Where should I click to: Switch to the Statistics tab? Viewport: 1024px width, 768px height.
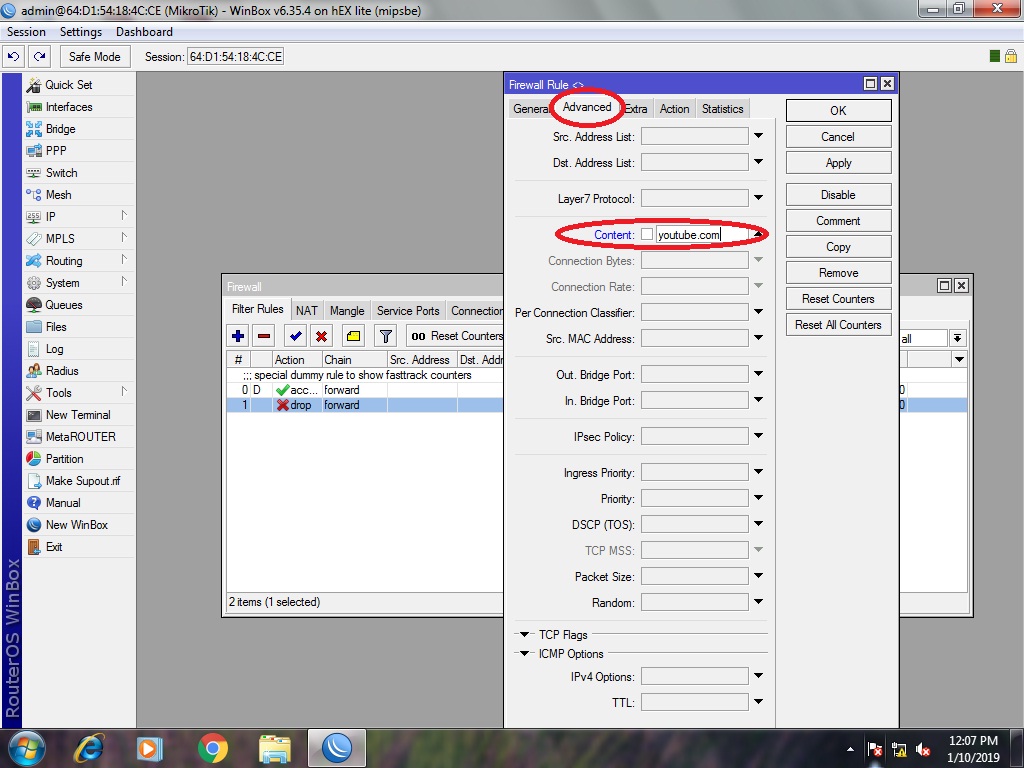(x=722, y=109)
